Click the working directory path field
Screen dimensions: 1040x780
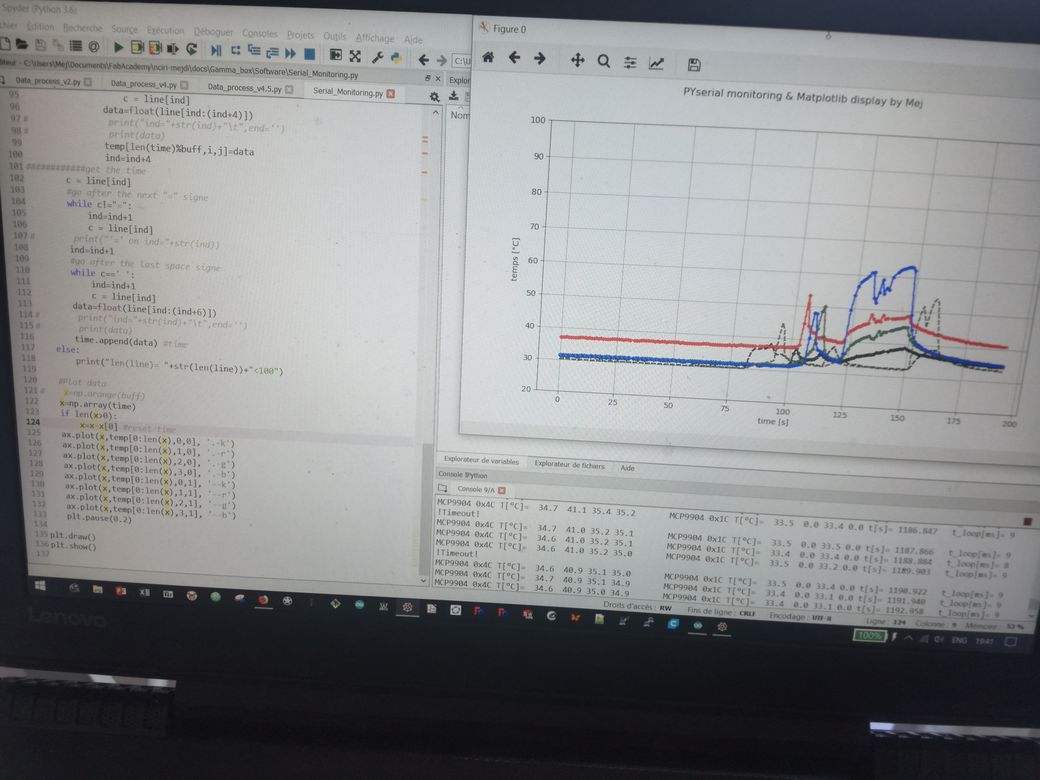[x=462, y=61]
